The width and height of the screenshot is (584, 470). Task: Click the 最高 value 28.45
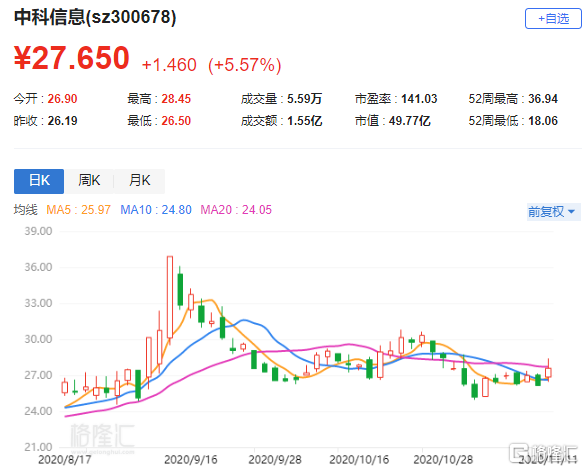(176, 99)
